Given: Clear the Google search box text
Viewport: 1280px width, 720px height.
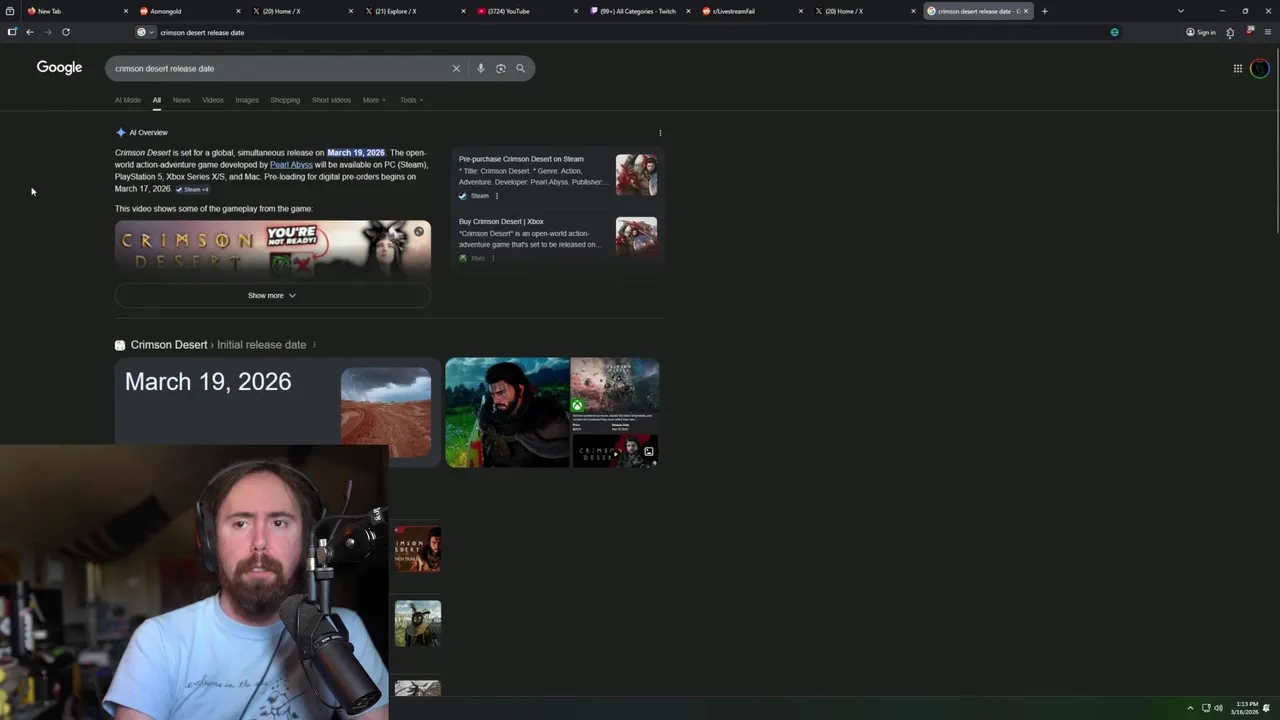Looking at the screenshot, I should (x=456, y=69).
